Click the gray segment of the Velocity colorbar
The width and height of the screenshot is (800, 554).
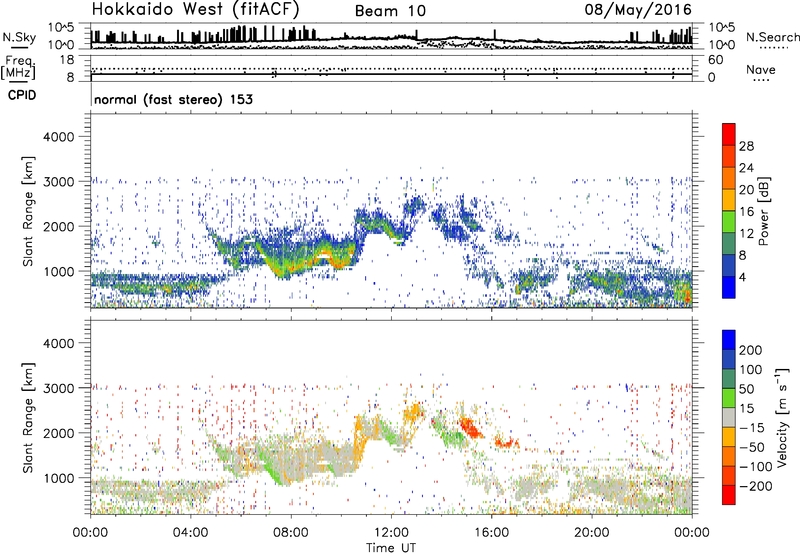tap(729, 417)
